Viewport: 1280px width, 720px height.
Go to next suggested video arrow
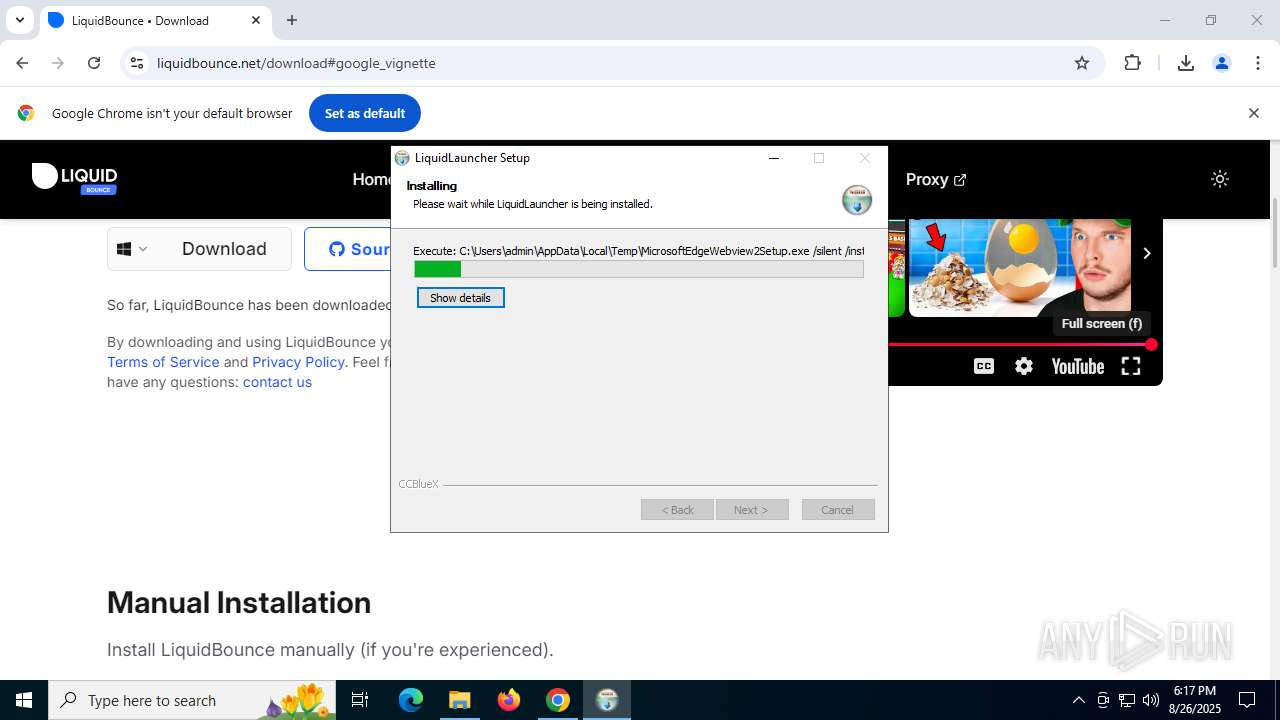tap(1147, 253)
